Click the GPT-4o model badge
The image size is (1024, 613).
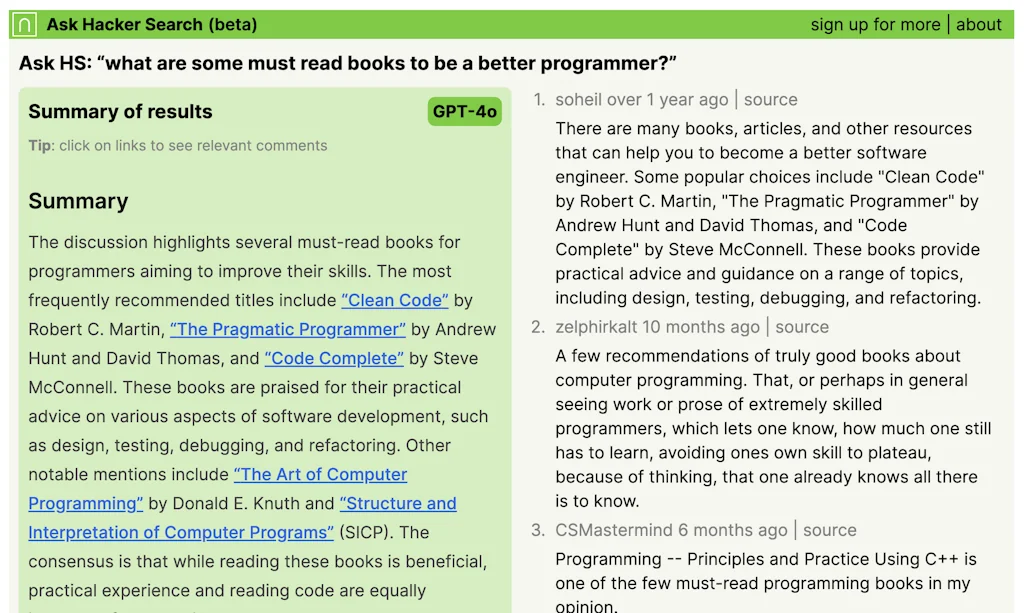coord(465,111)
